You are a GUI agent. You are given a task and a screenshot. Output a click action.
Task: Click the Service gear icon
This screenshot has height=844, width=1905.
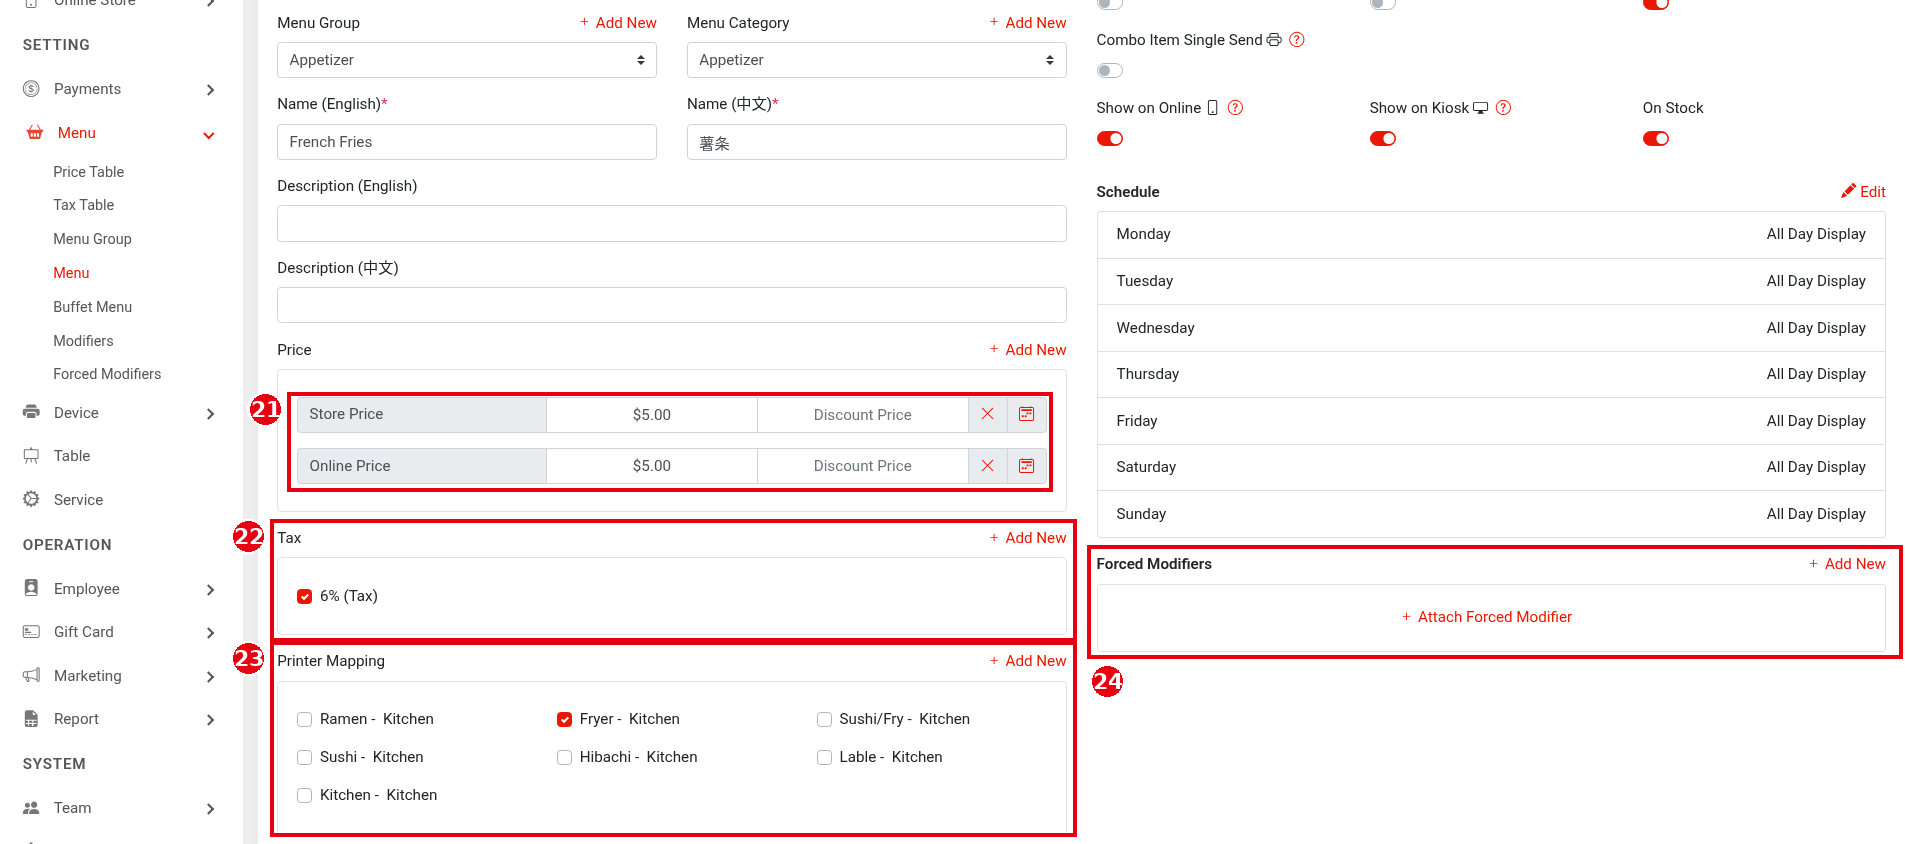point(32,499)
